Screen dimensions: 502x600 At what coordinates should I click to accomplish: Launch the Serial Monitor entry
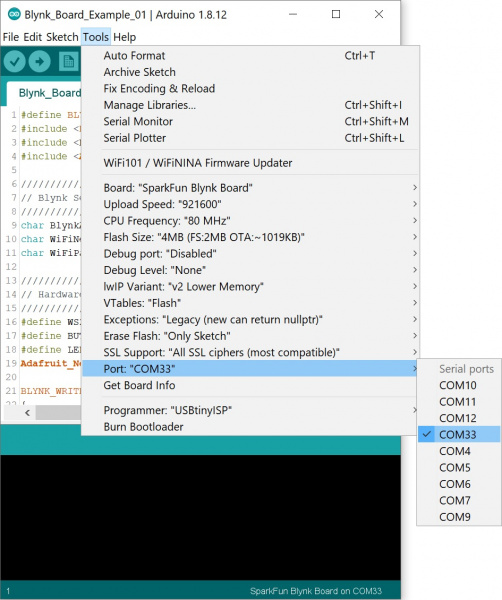point(251,121)
